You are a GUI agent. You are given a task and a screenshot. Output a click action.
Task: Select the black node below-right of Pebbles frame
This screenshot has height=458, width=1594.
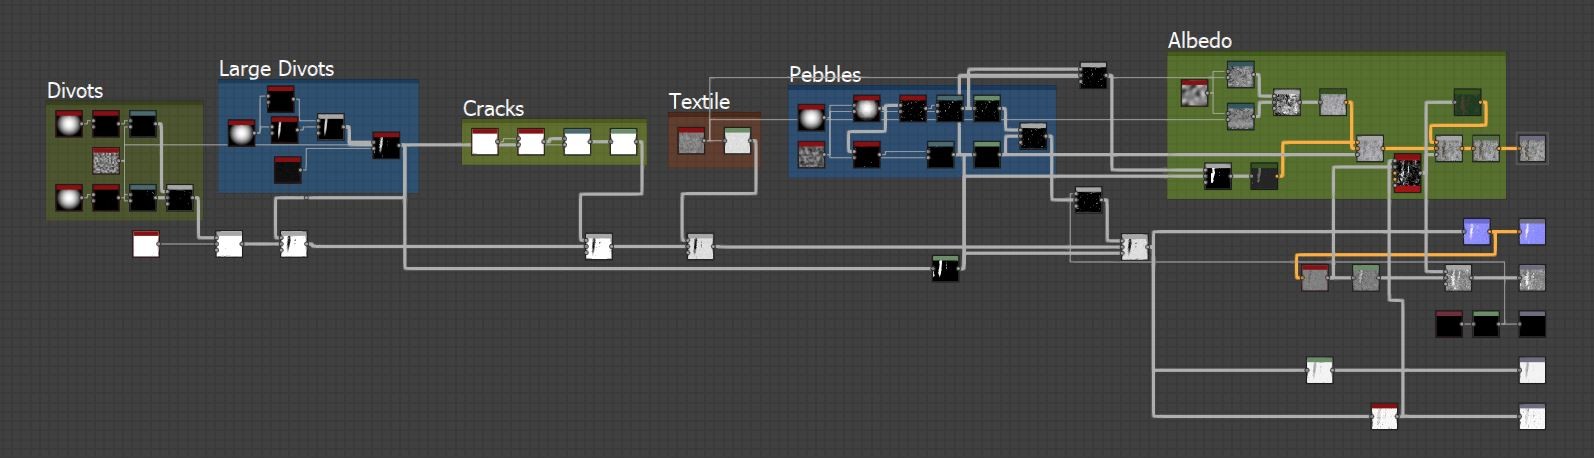pos(1088,201)
